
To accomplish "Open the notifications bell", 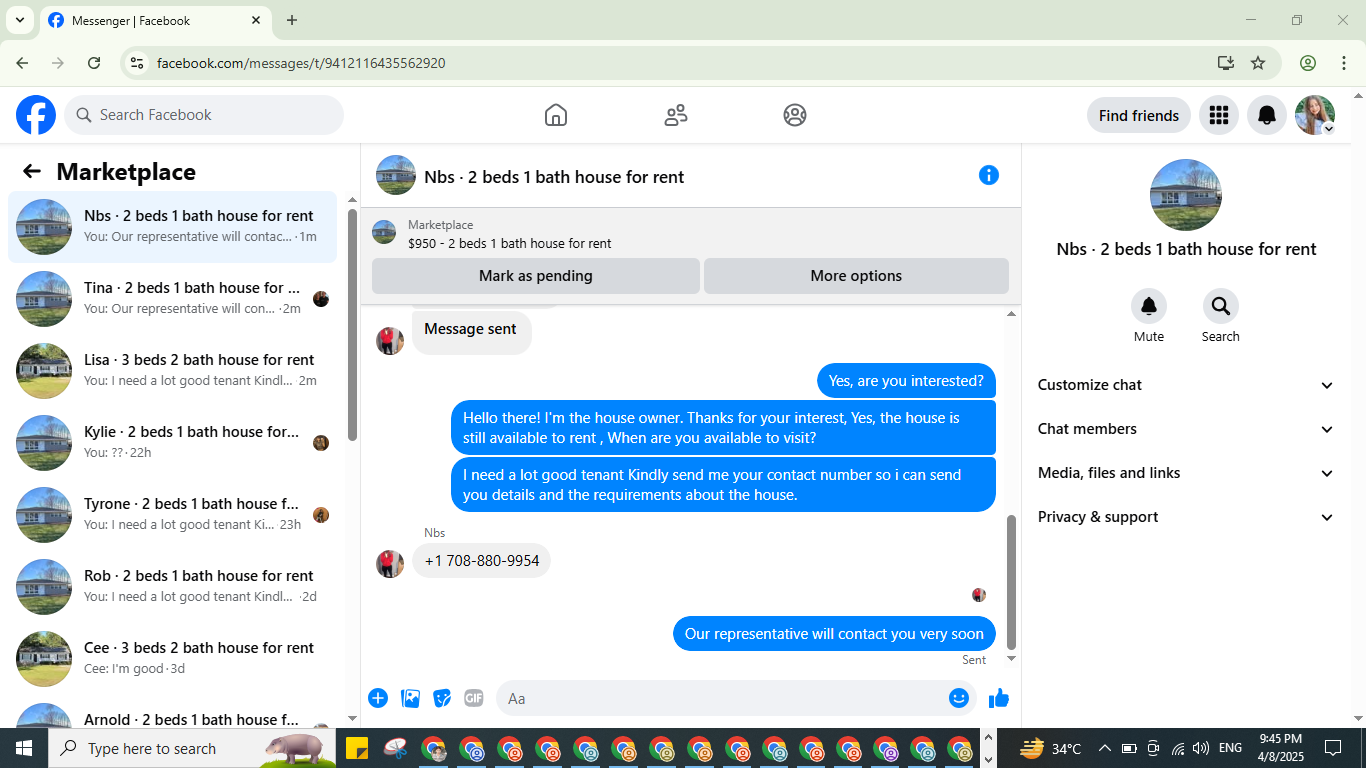I will point(1266,115).
